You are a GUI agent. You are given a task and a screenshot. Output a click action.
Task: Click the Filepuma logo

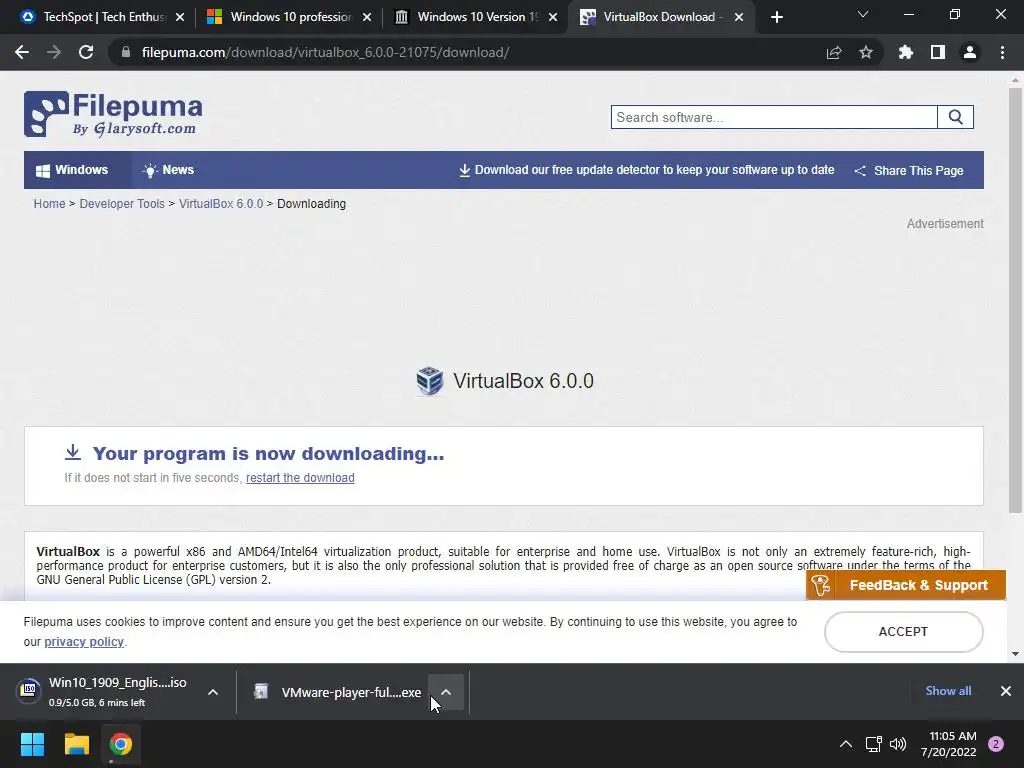(113, 114)
